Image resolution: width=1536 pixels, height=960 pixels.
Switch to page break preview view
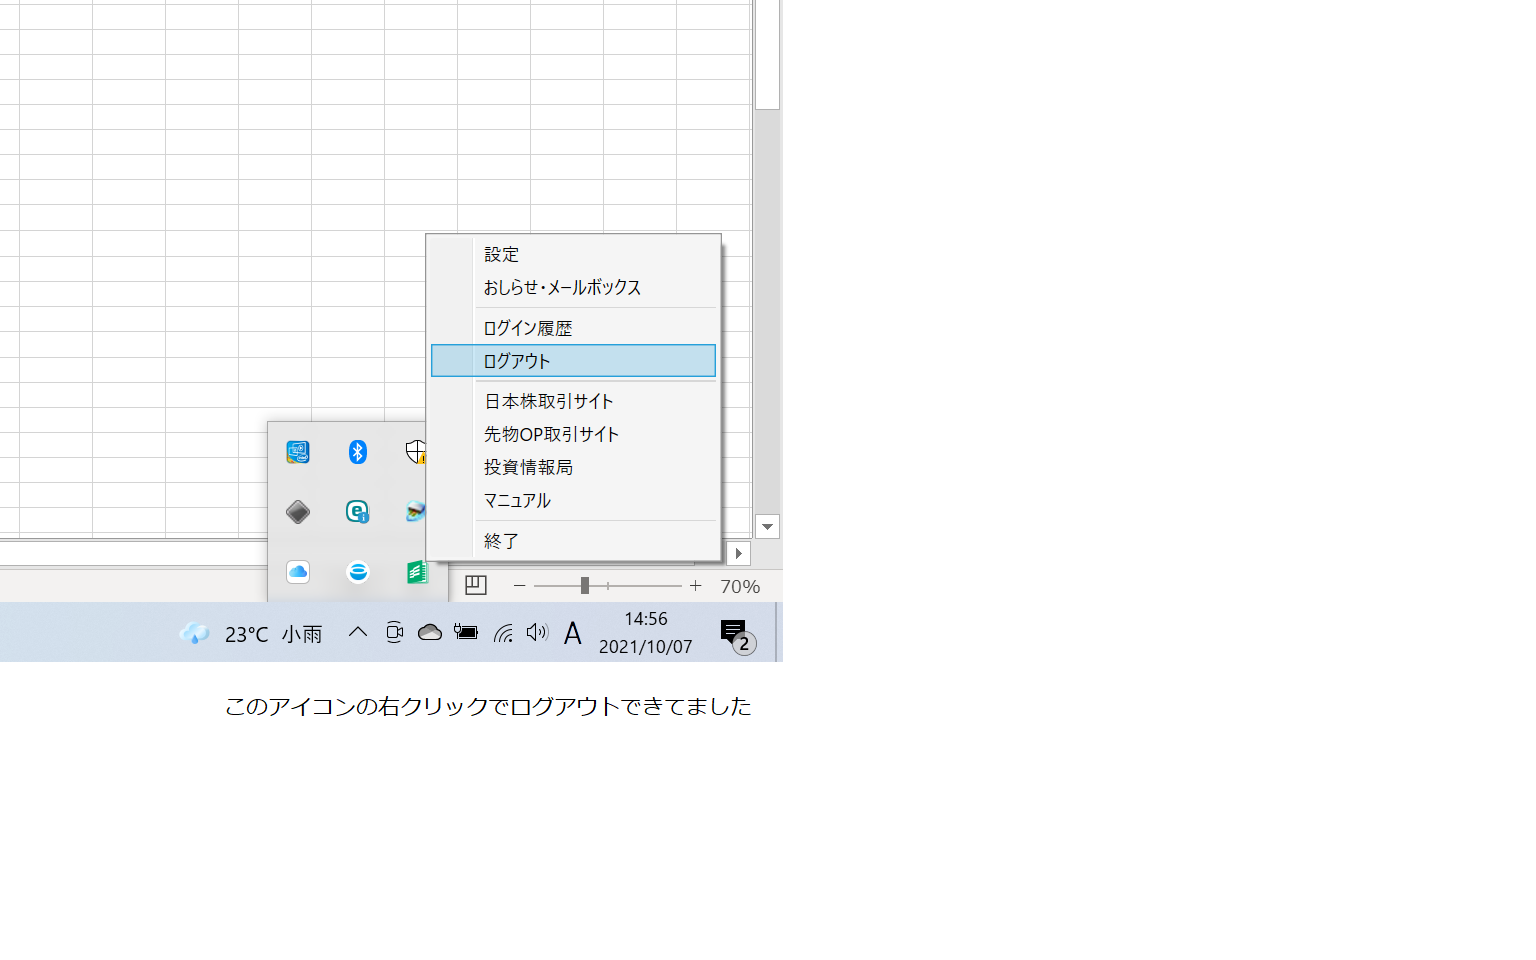[x=476, y=586]
